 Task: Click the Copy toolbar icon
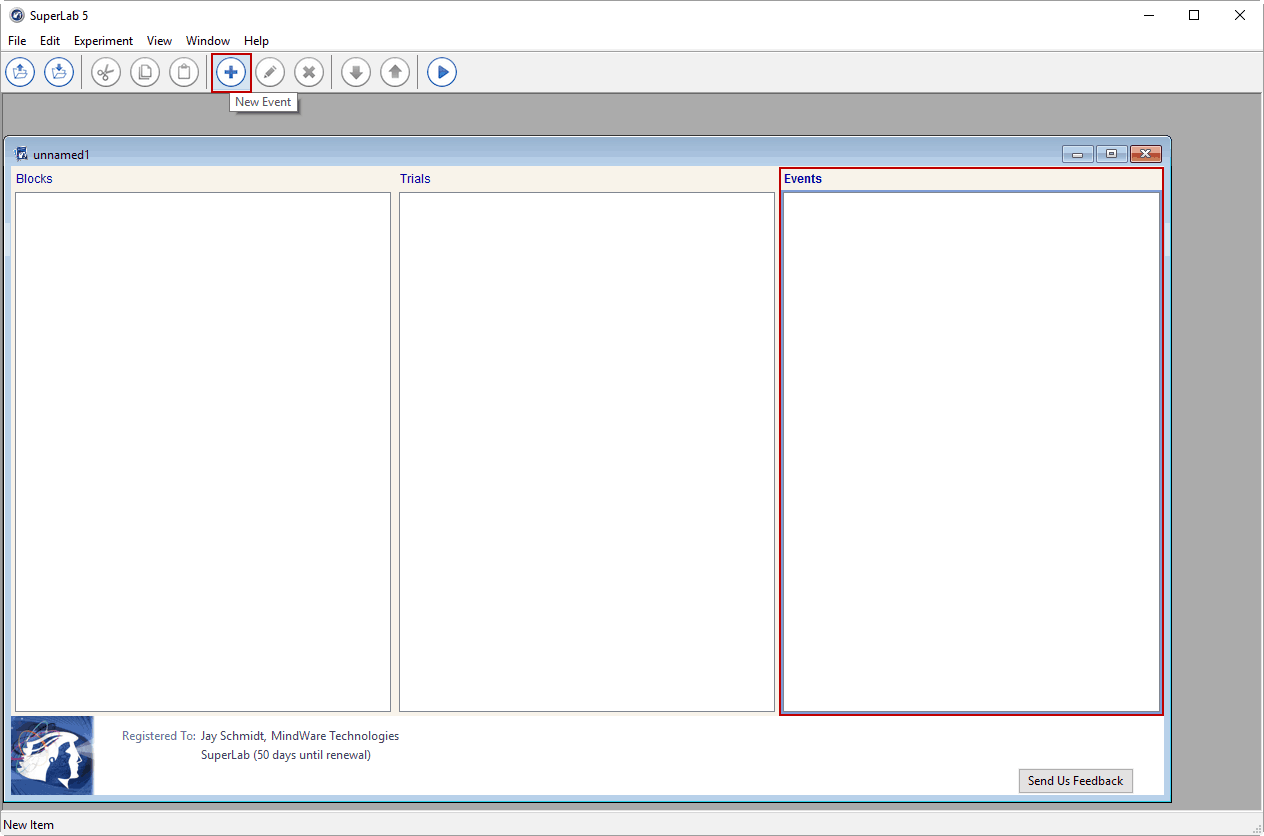coord(145,72)
